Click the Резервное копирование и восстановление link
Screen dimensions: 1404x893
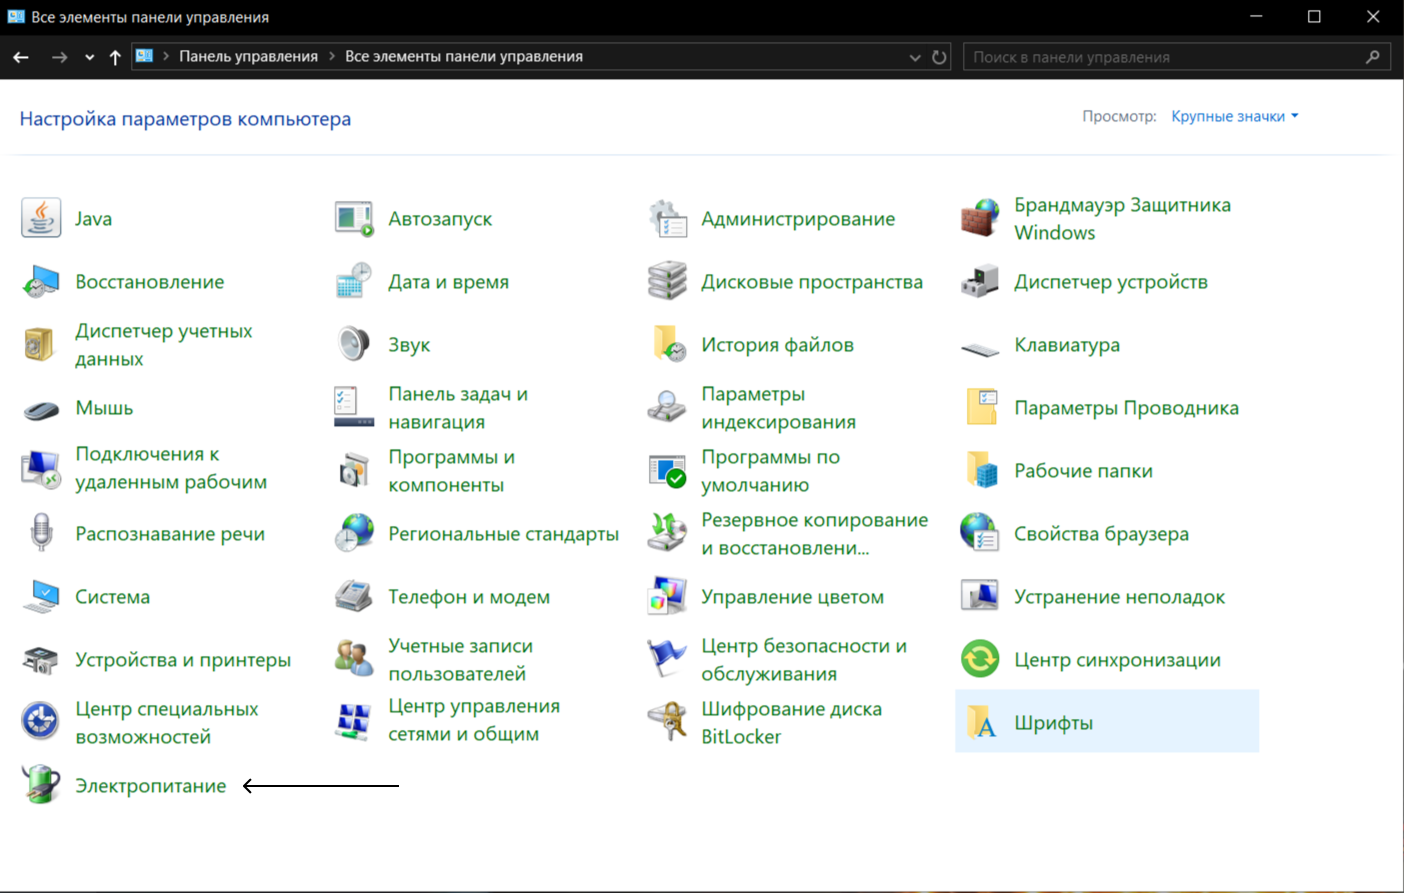point(815,534)
